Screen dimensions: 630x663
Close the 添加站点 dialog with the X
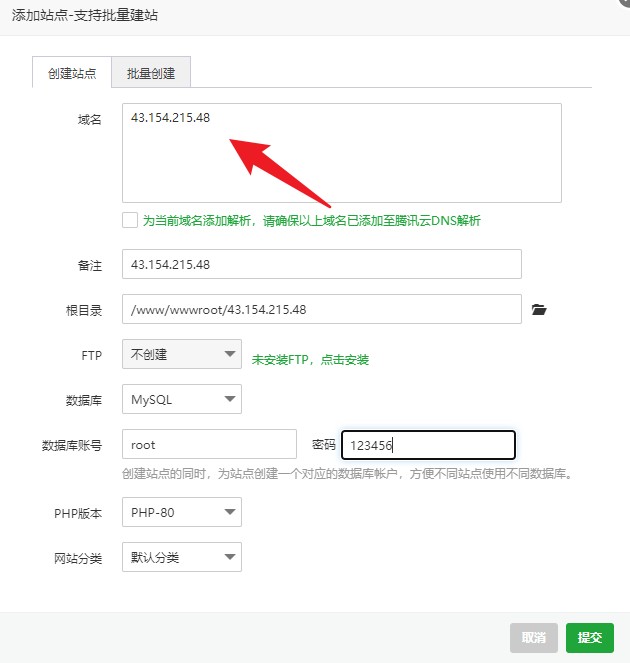coord(622,4)
